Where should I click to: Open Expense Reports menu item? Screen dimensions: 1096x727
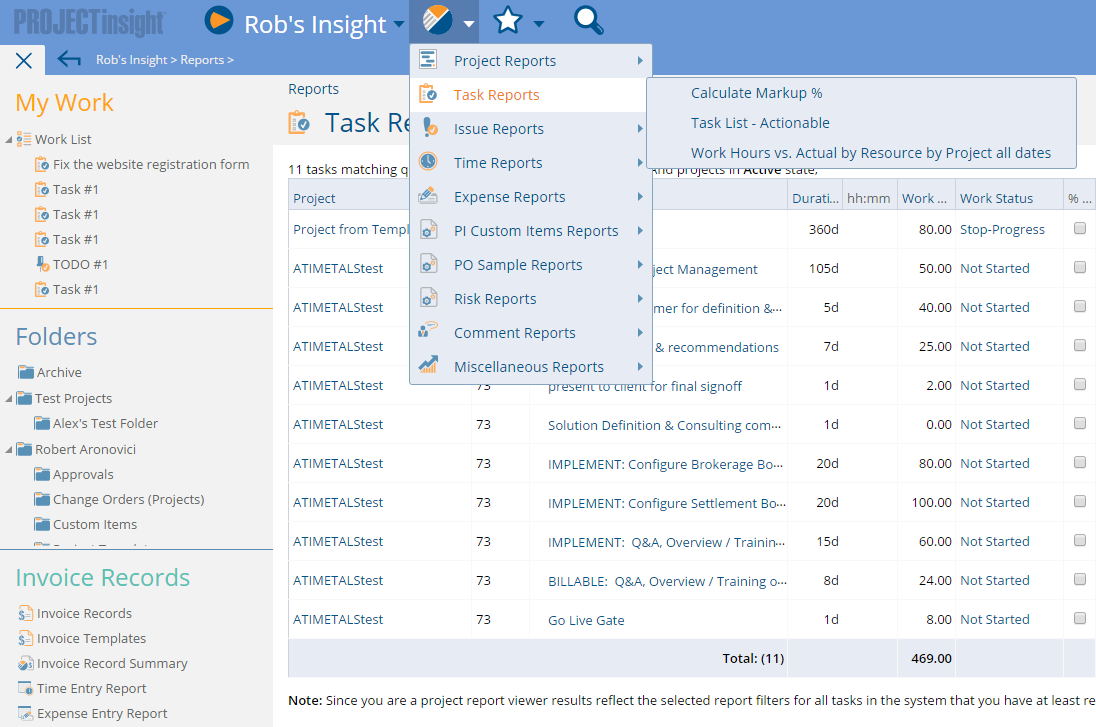531,197
